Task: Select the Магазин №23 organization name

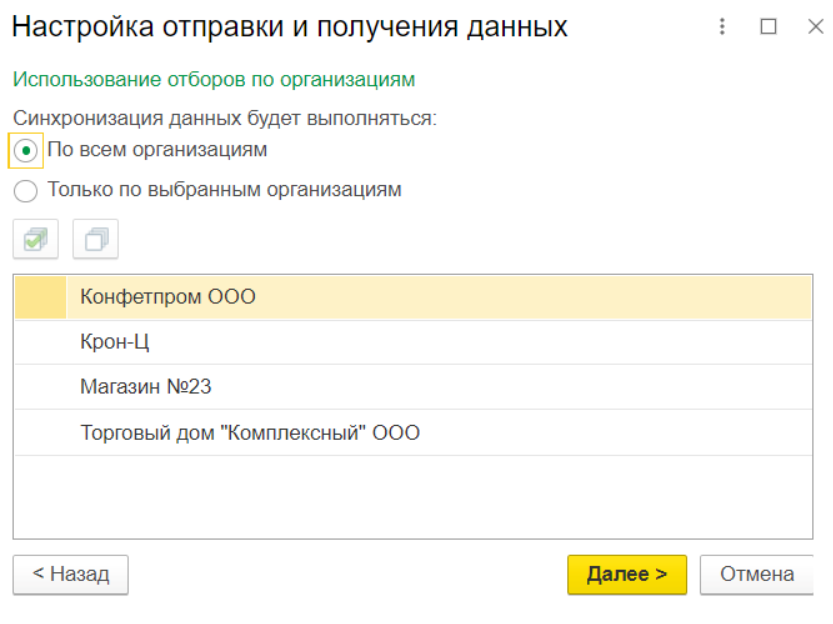Action: pos(146,387)
